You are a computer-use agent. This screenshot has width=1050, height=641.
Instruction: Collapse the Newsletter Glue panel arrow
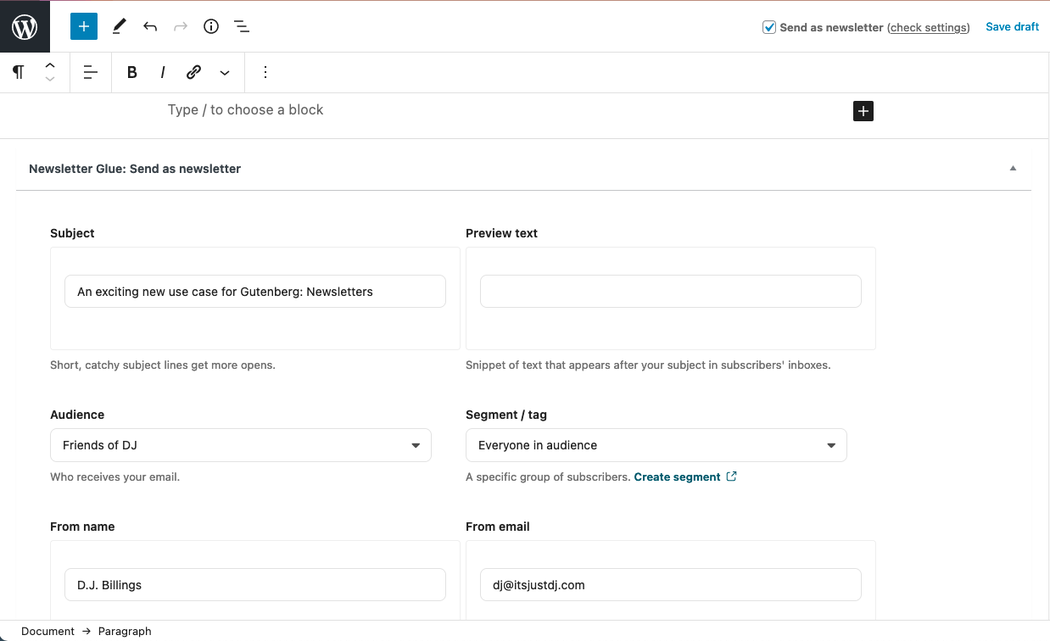click(1012, 169)
